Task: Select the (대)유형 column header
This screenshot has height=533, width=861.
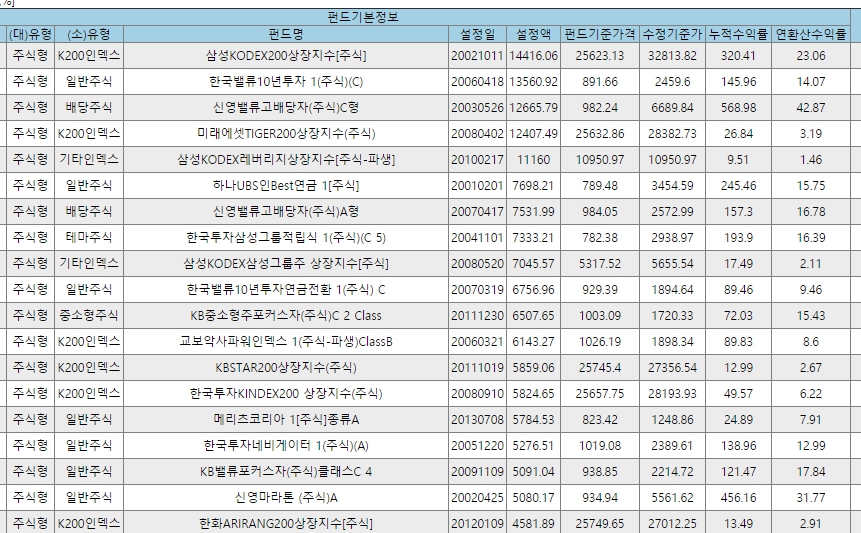Action: point(30,35)
